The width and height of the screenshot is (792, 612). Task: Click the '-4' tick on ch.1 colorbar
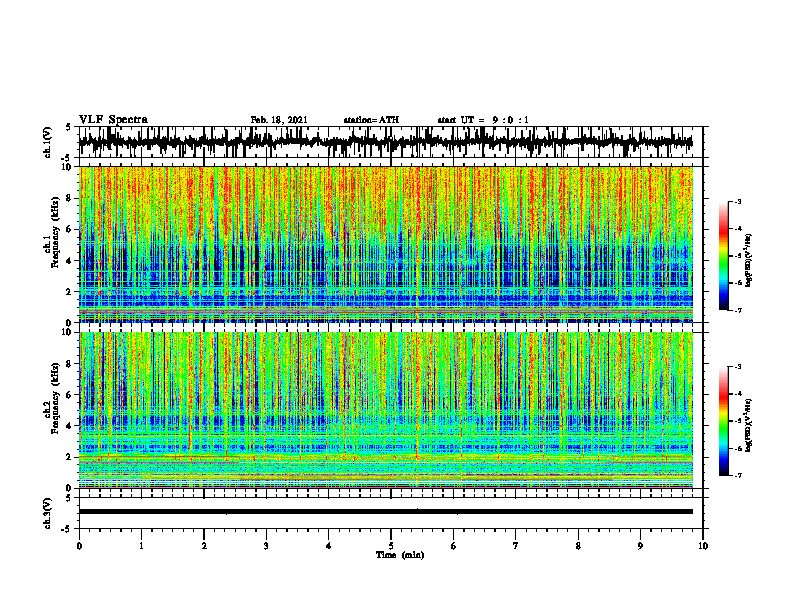click(x=738, y=229)
